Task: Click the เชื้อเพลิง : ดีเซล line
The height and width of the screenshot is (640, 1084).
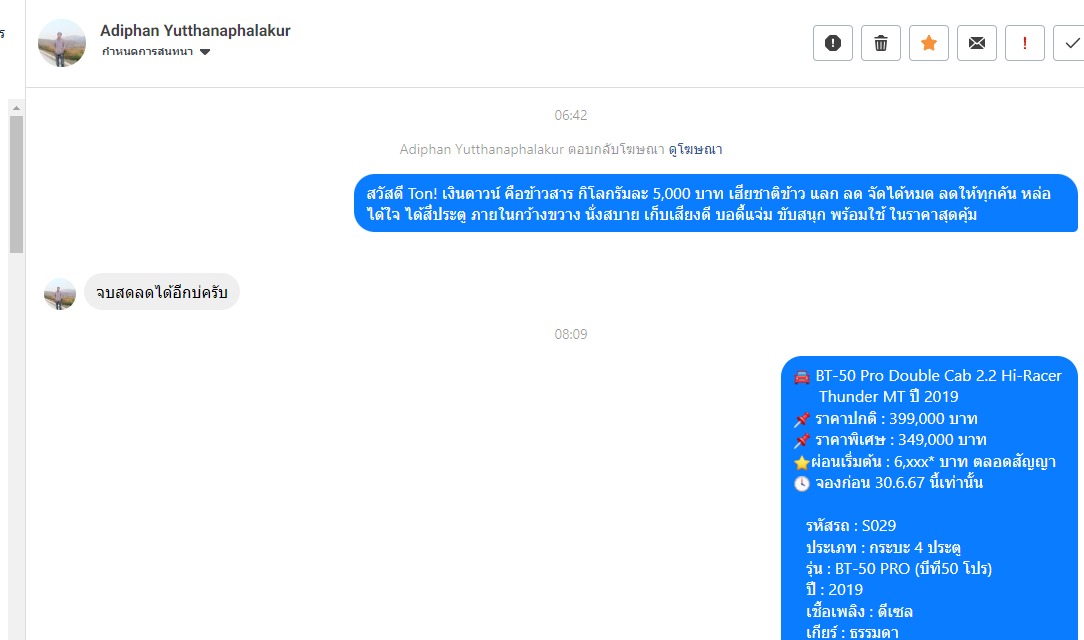Action: pyautogui.click(x=859, y=612)
